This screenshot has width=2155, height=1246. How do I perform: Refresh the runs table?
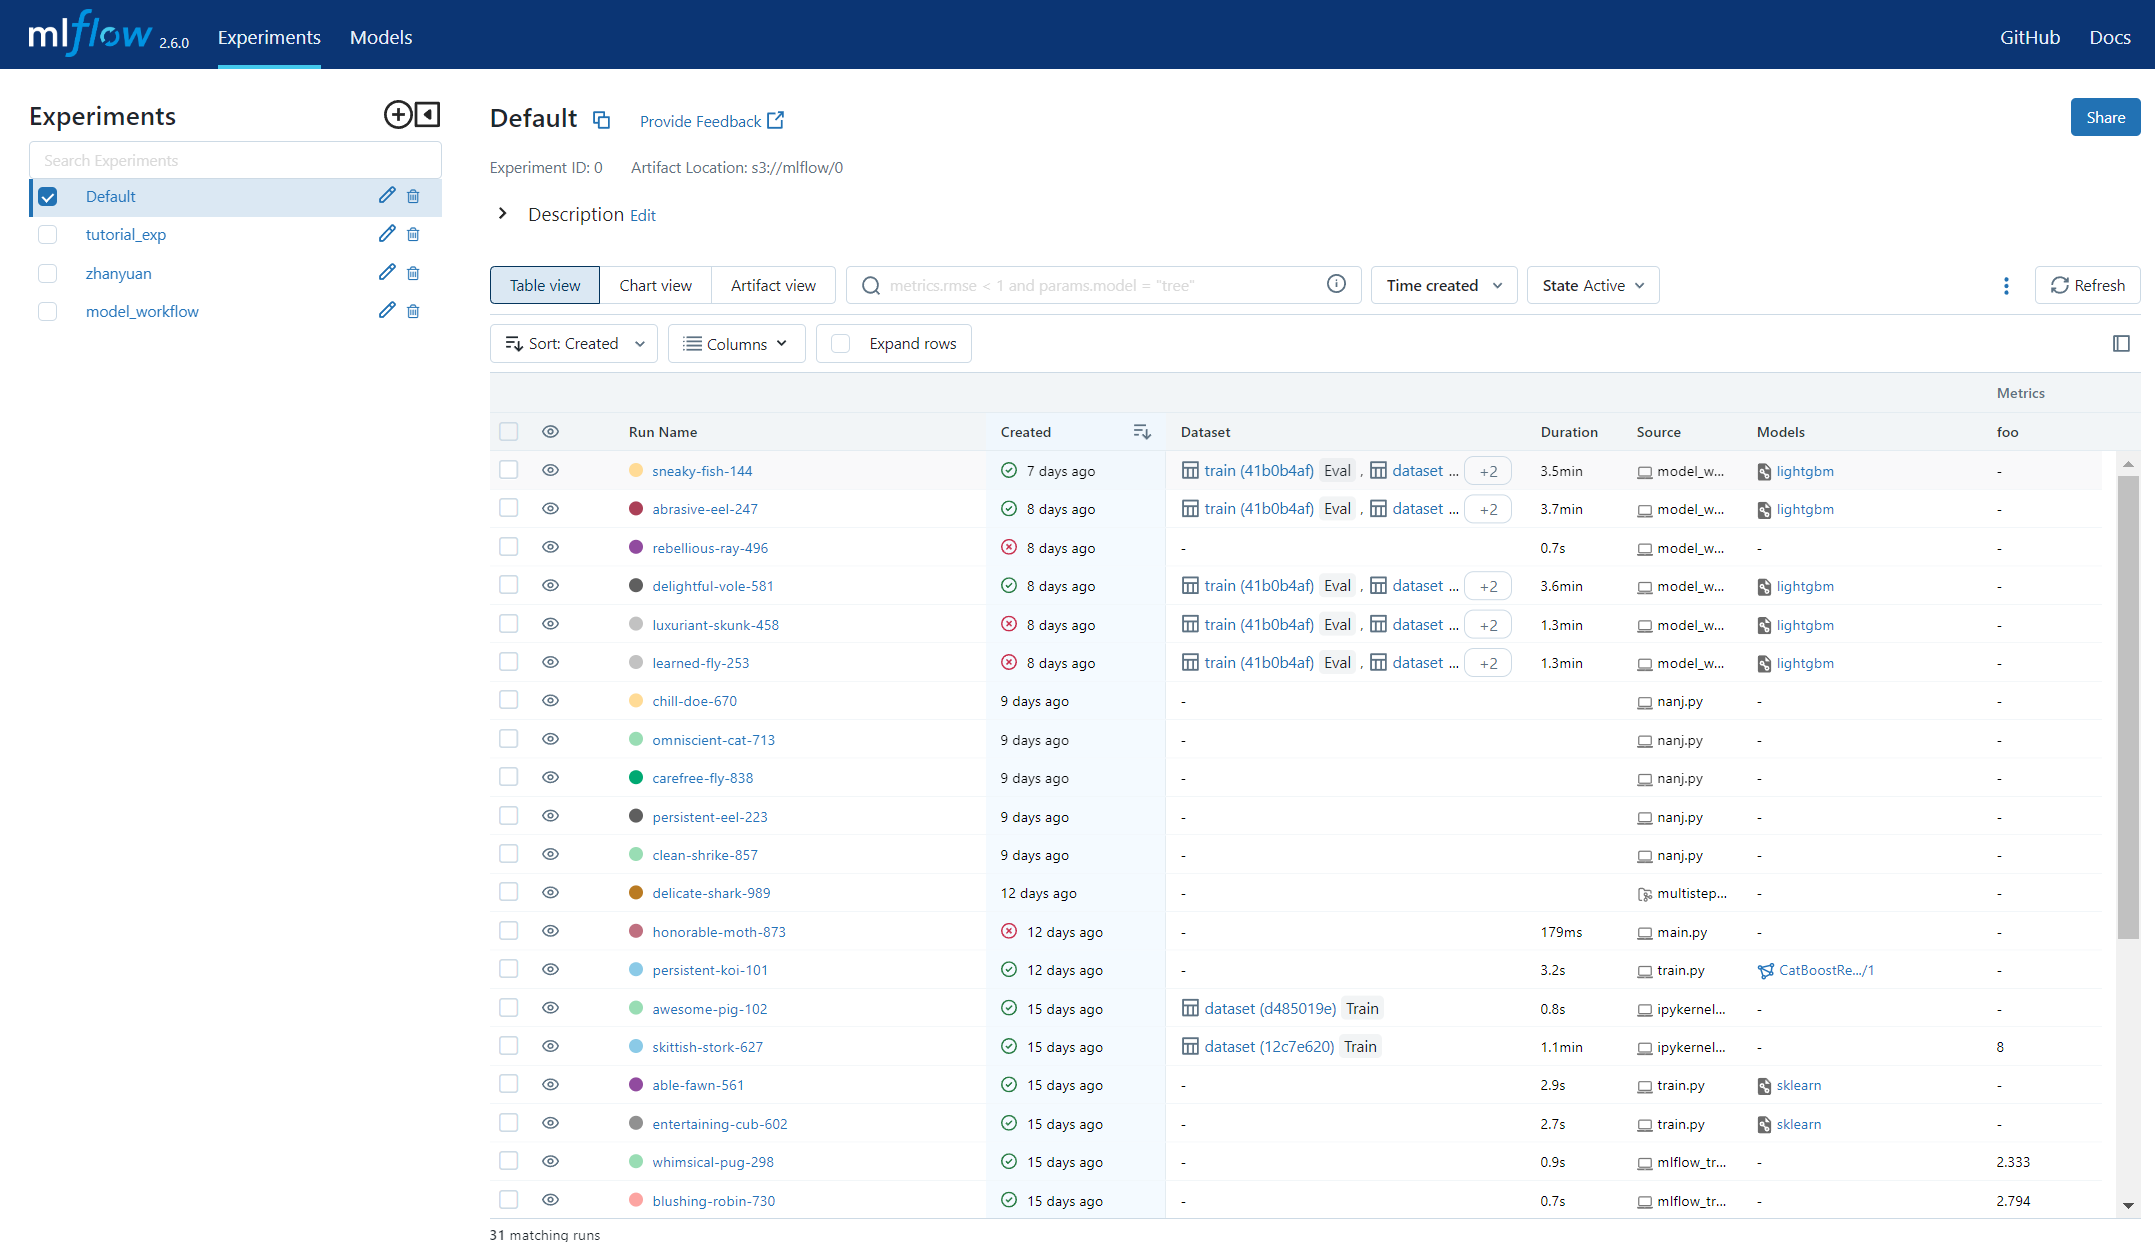2088,285
